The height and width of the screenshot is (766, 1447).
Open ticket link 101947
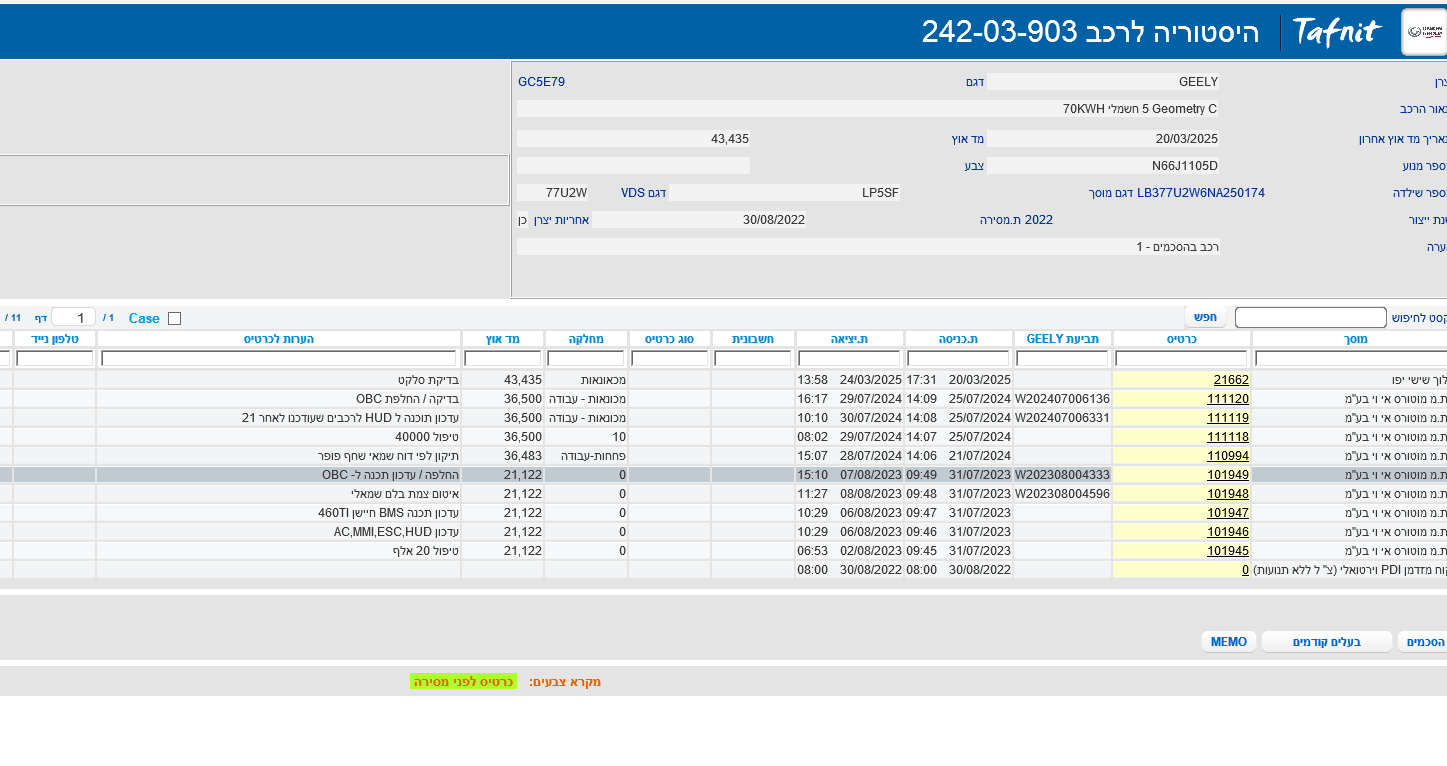1227,513
